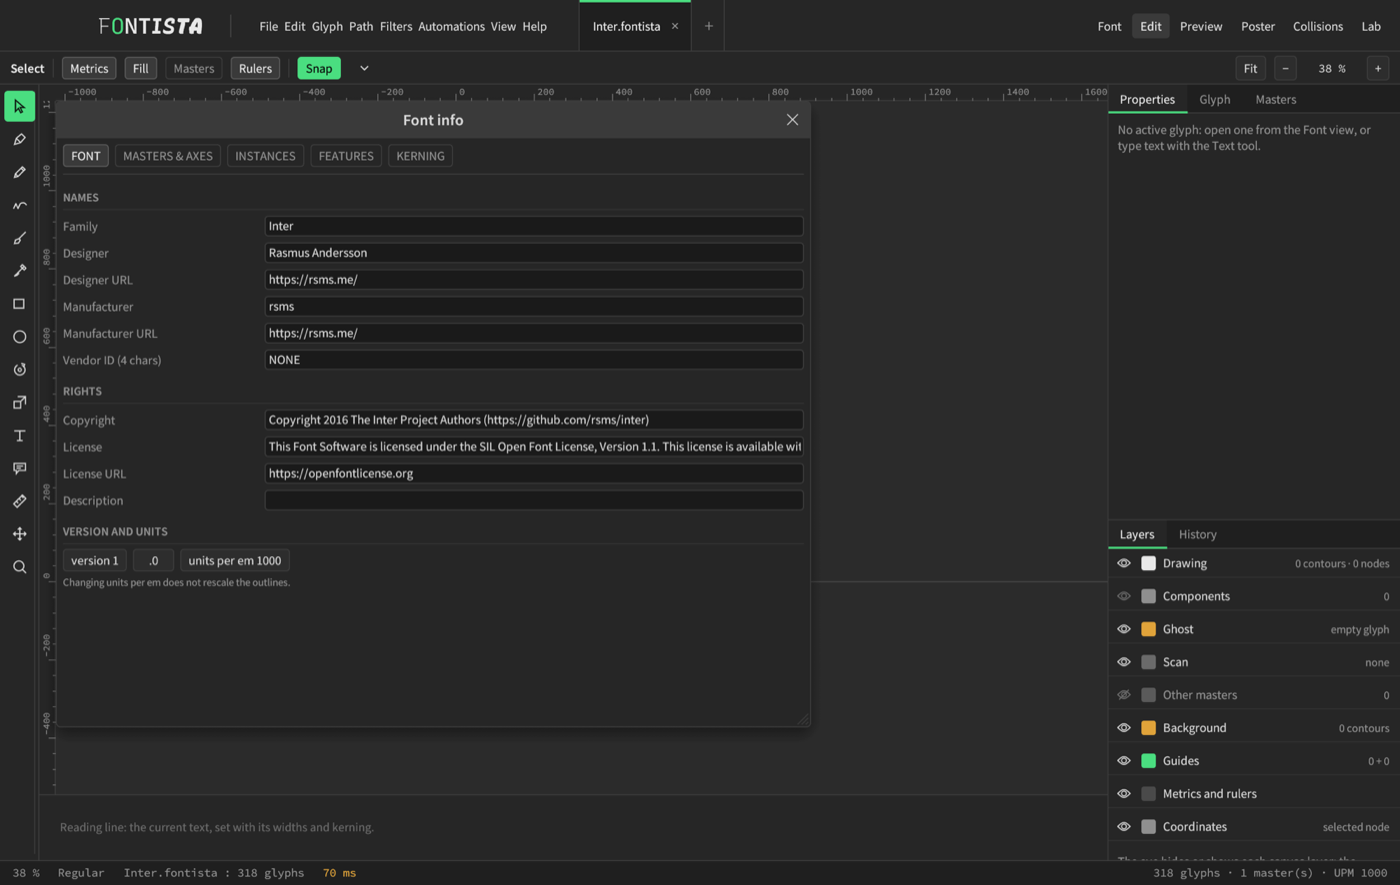Switch to MASTERS & AXES tab
1400x885 pixels.
click(x=168, y=156)
